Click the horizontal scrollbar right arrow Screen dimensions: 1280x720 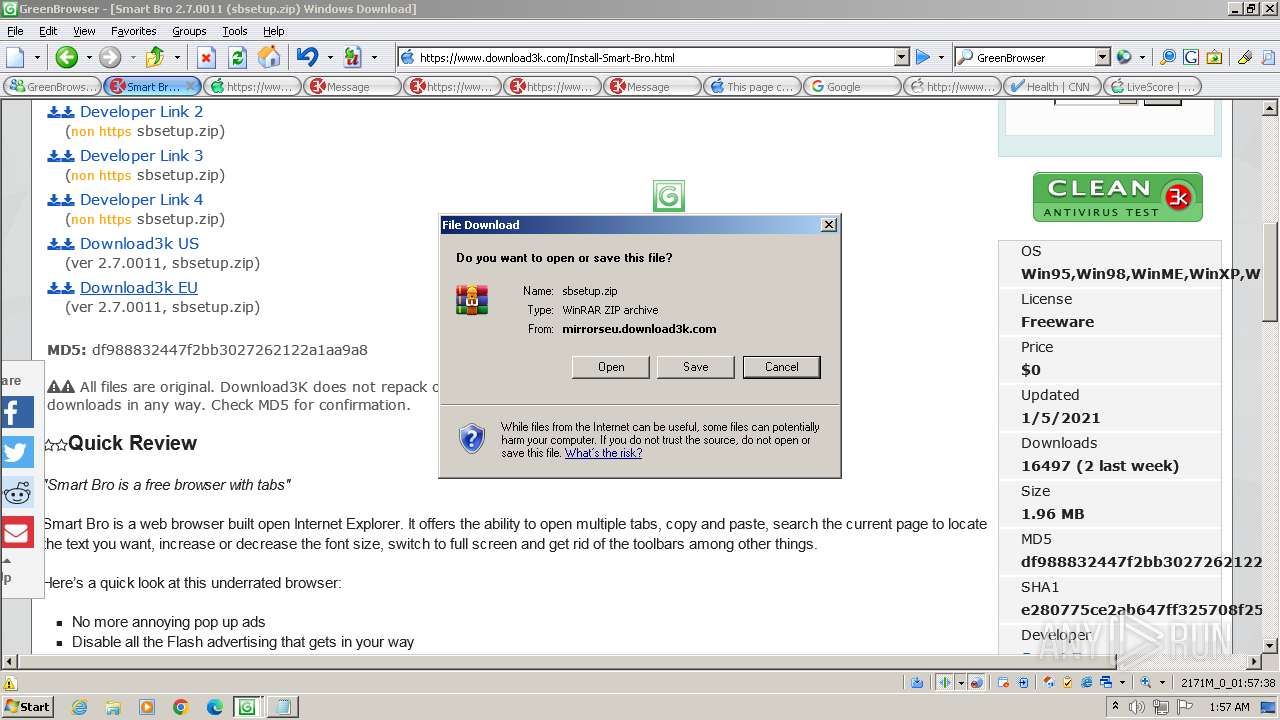(x=1253, y=661)
